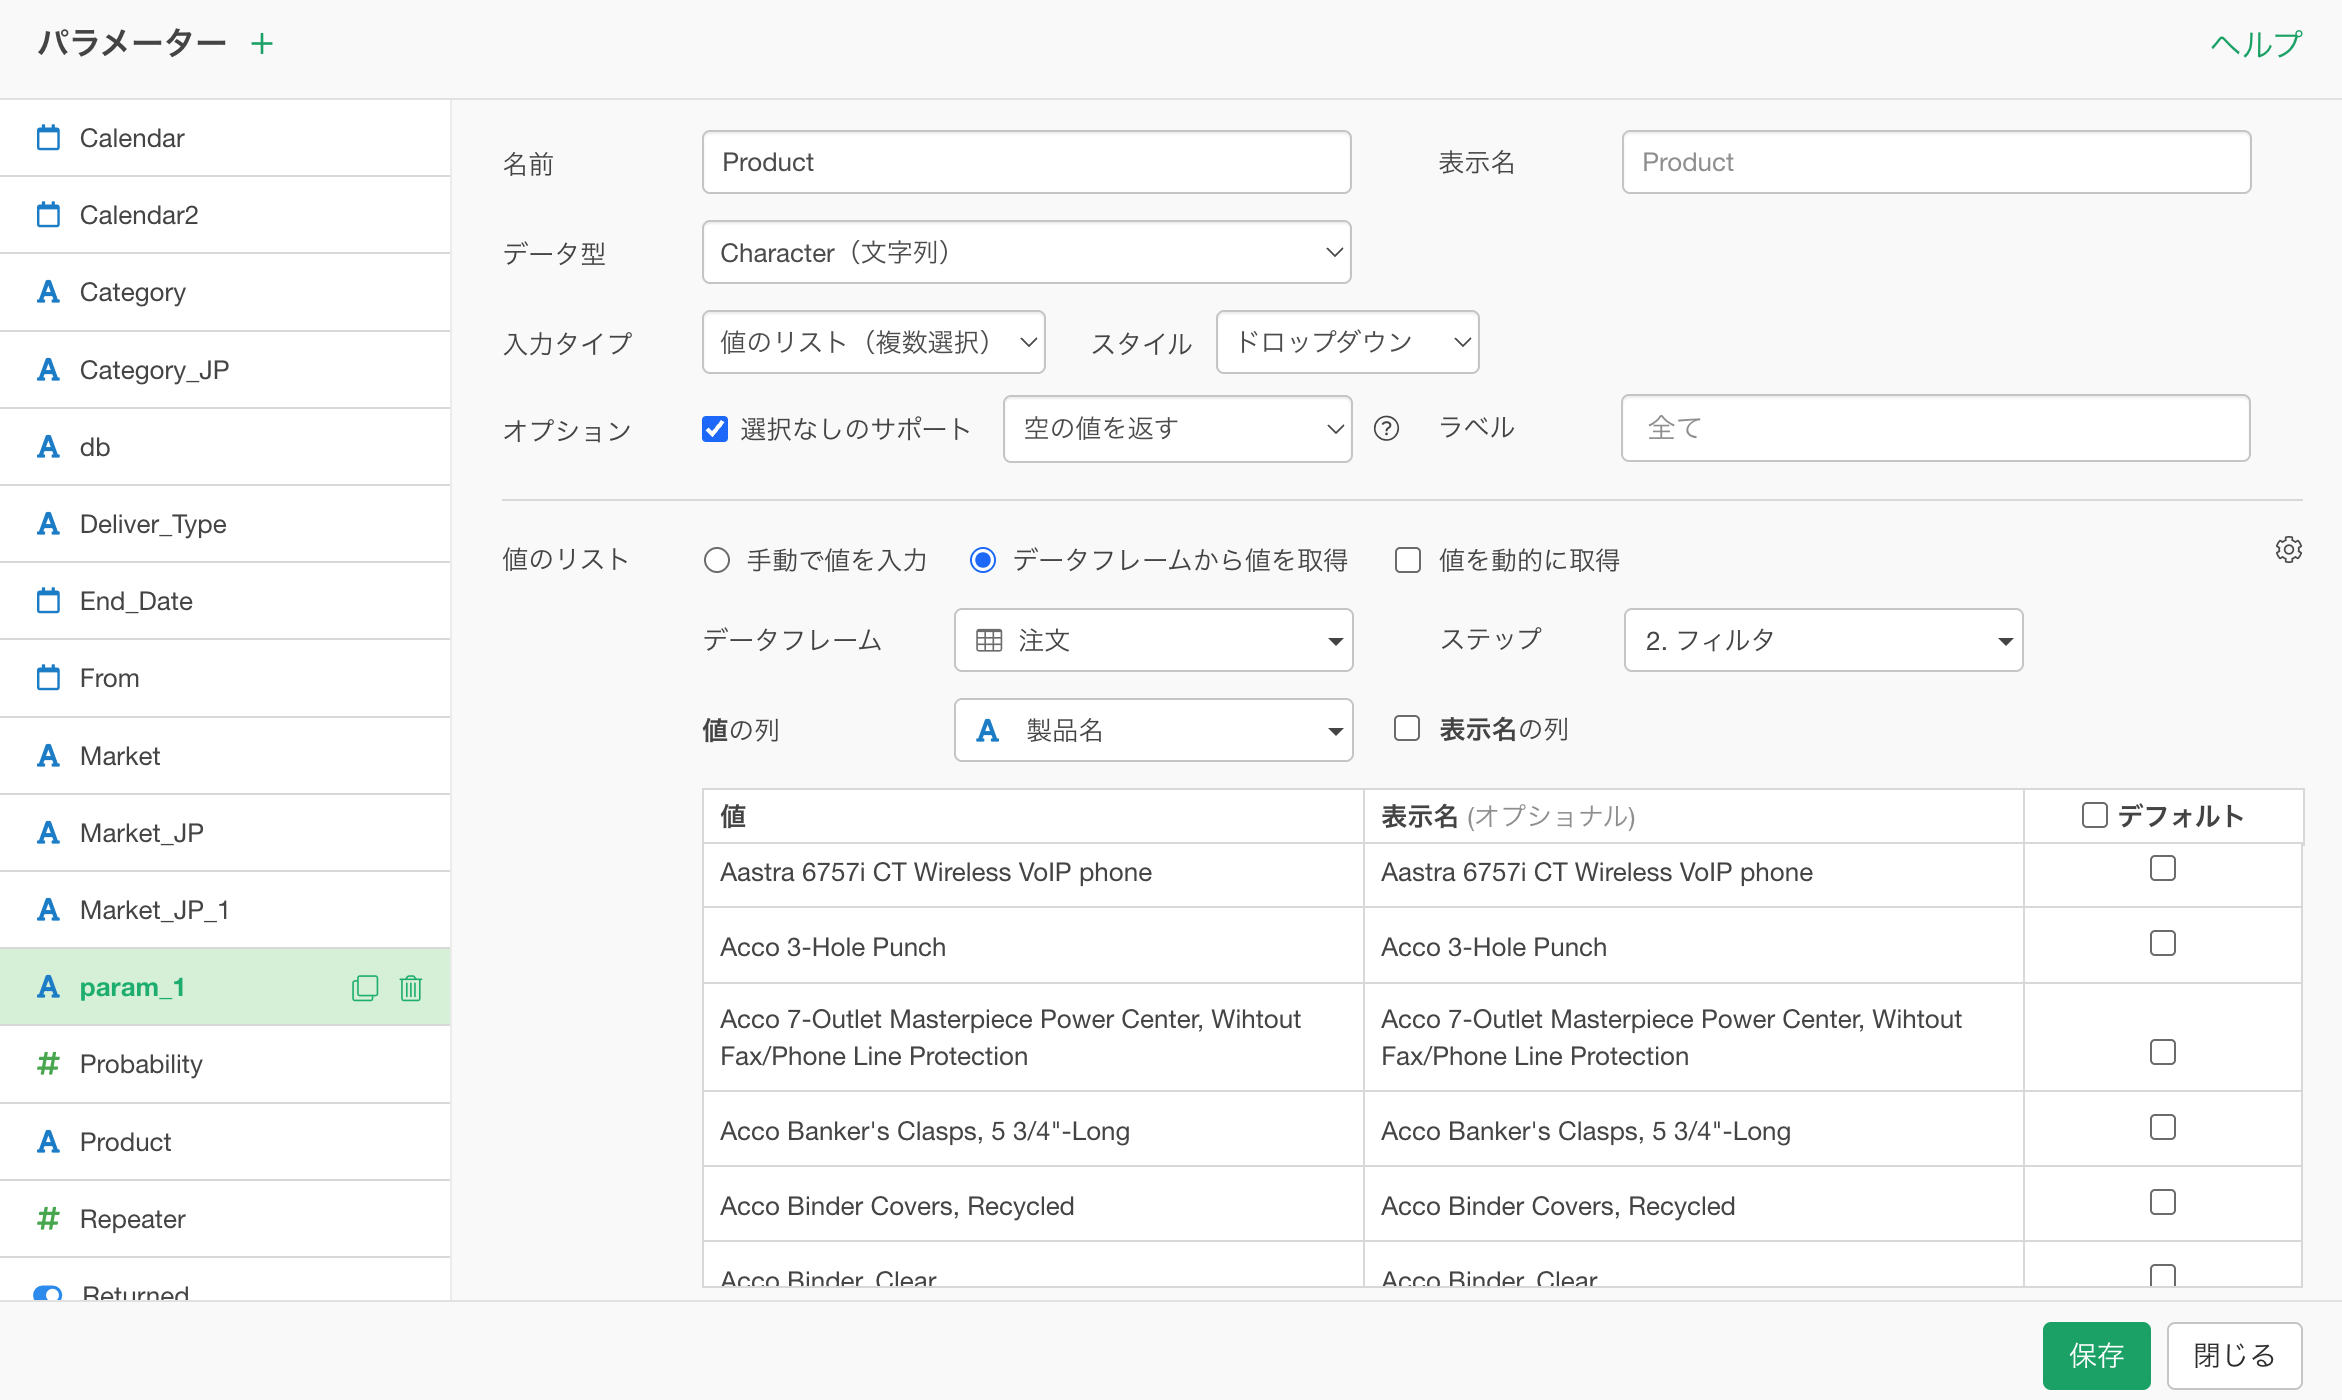Click the A icon in the 製品名 dropdown
This screenshot has width=2342, height=1400.
click(988, 731)
